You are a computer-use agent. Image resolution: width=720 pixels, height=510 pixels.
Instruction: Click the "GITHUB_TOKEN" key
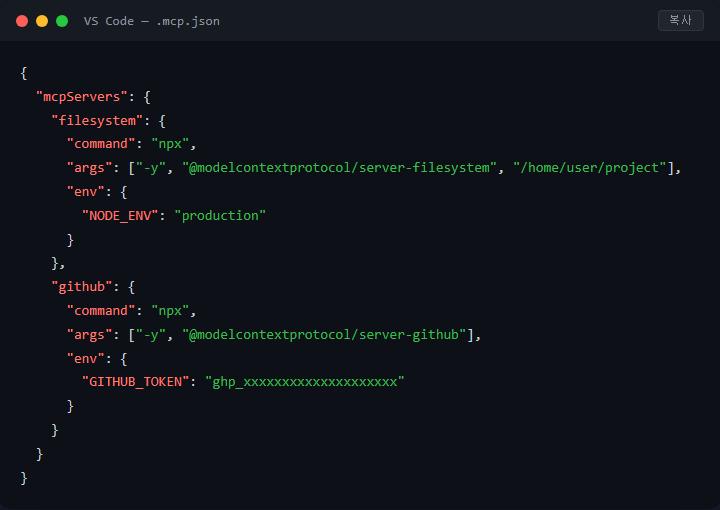pyautogui.click(x=135, y=382)
